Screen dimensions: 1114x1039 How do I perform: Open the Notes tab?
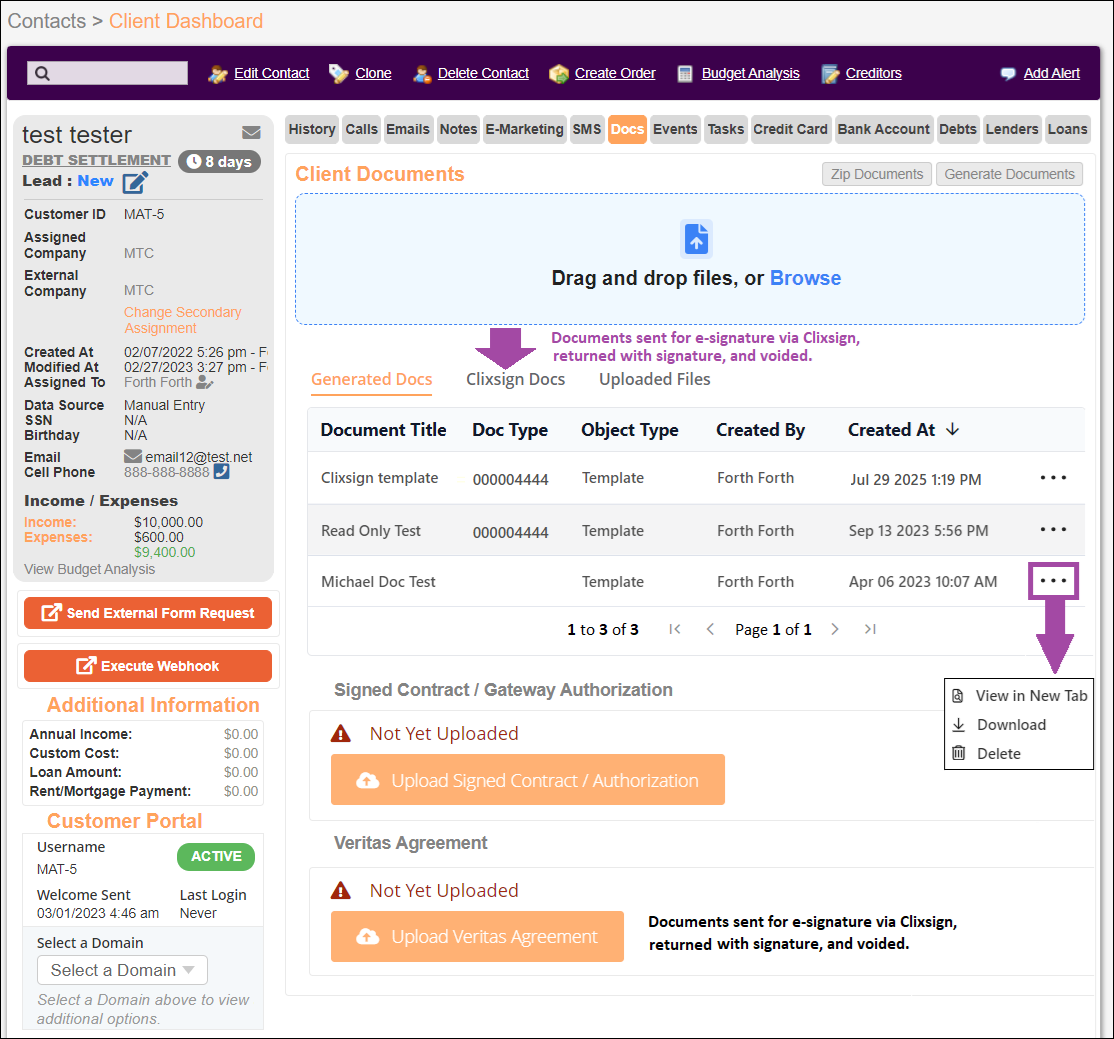click(x=458, y=129)
